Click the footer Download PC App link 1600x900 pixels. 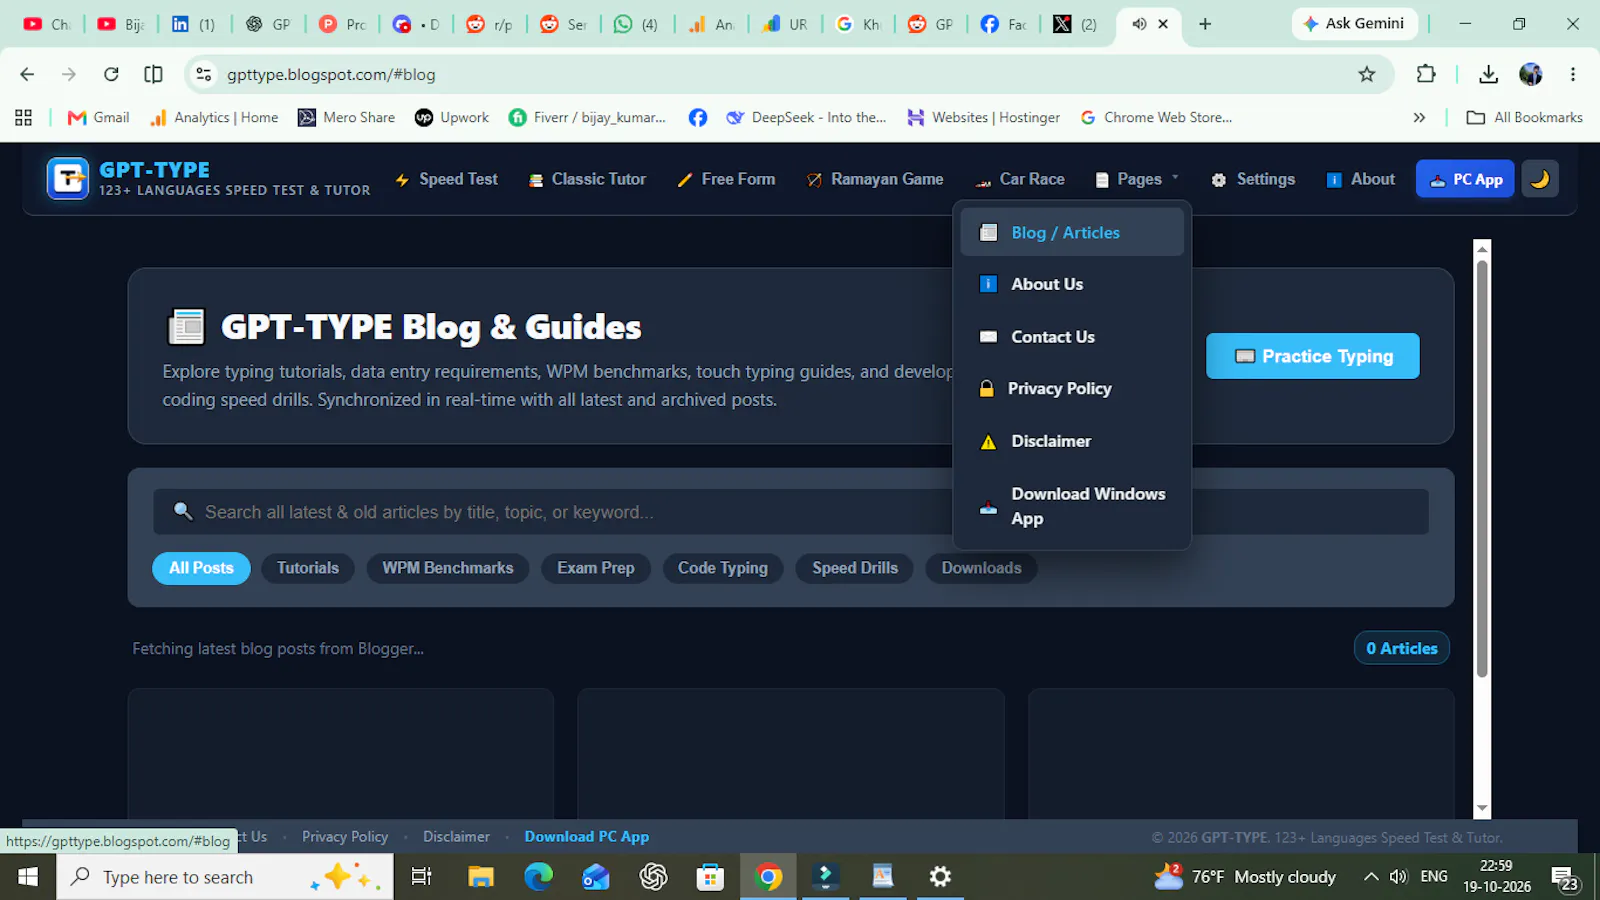(587, 837)
